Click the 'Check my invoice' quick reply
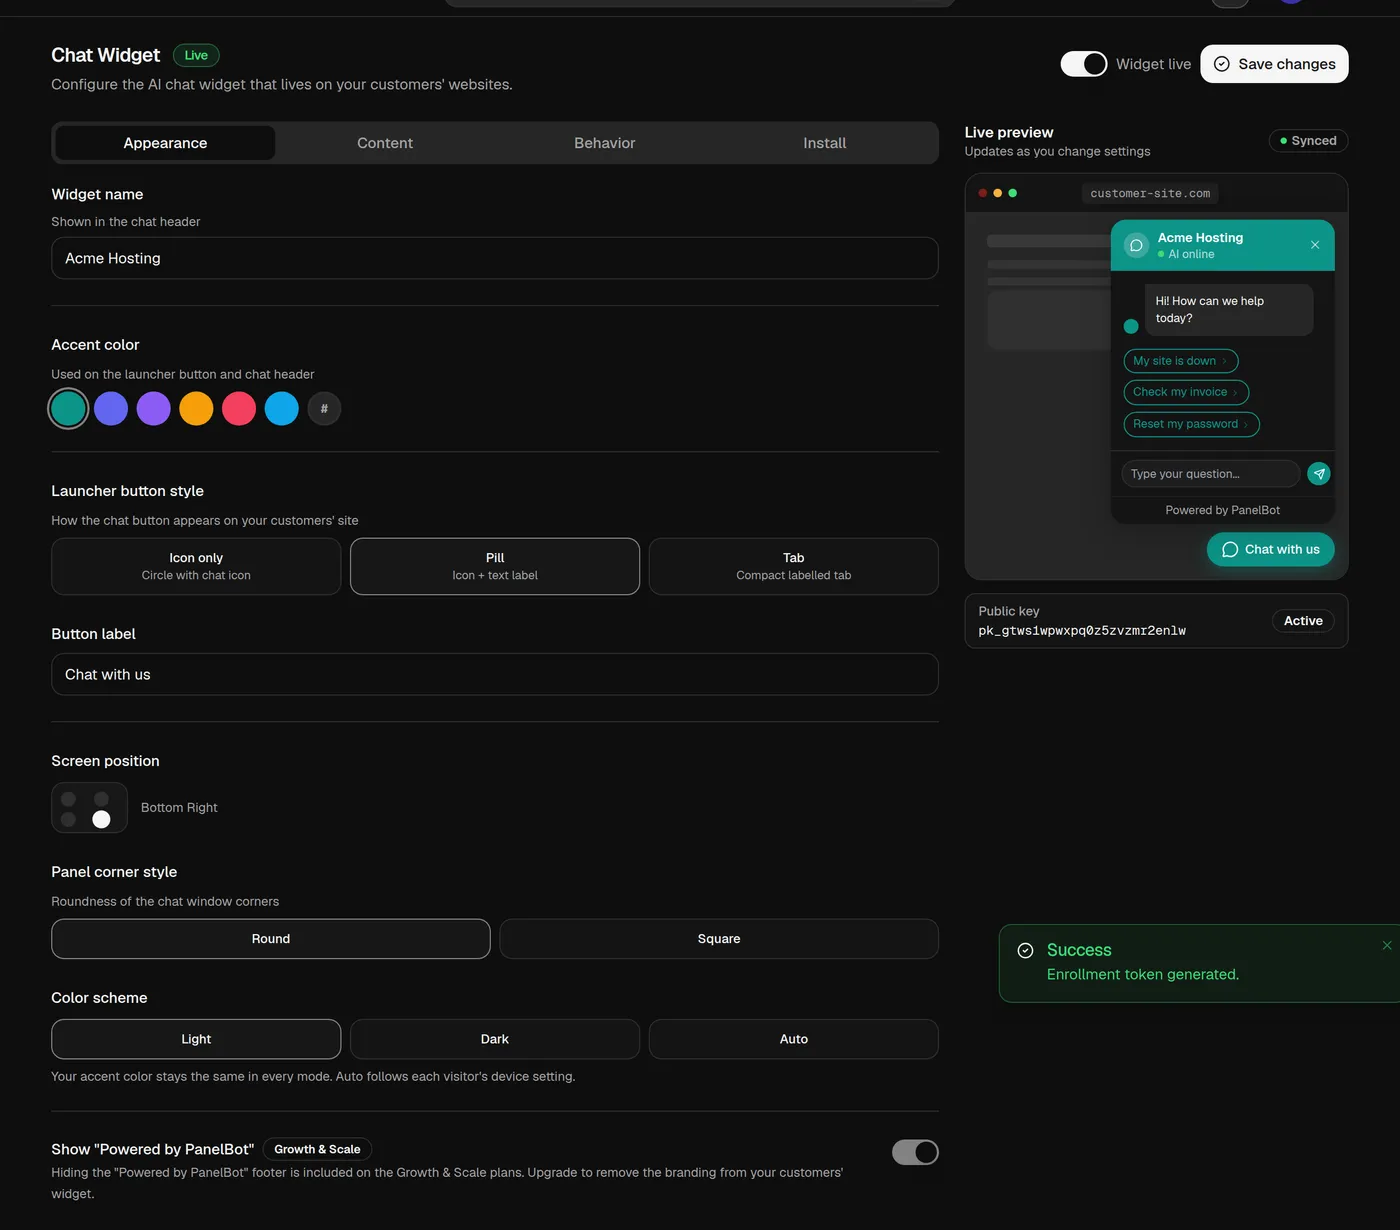The height and width of the screenshot is (1230, 1400). pyautogui.click(x=1186, y=392)
